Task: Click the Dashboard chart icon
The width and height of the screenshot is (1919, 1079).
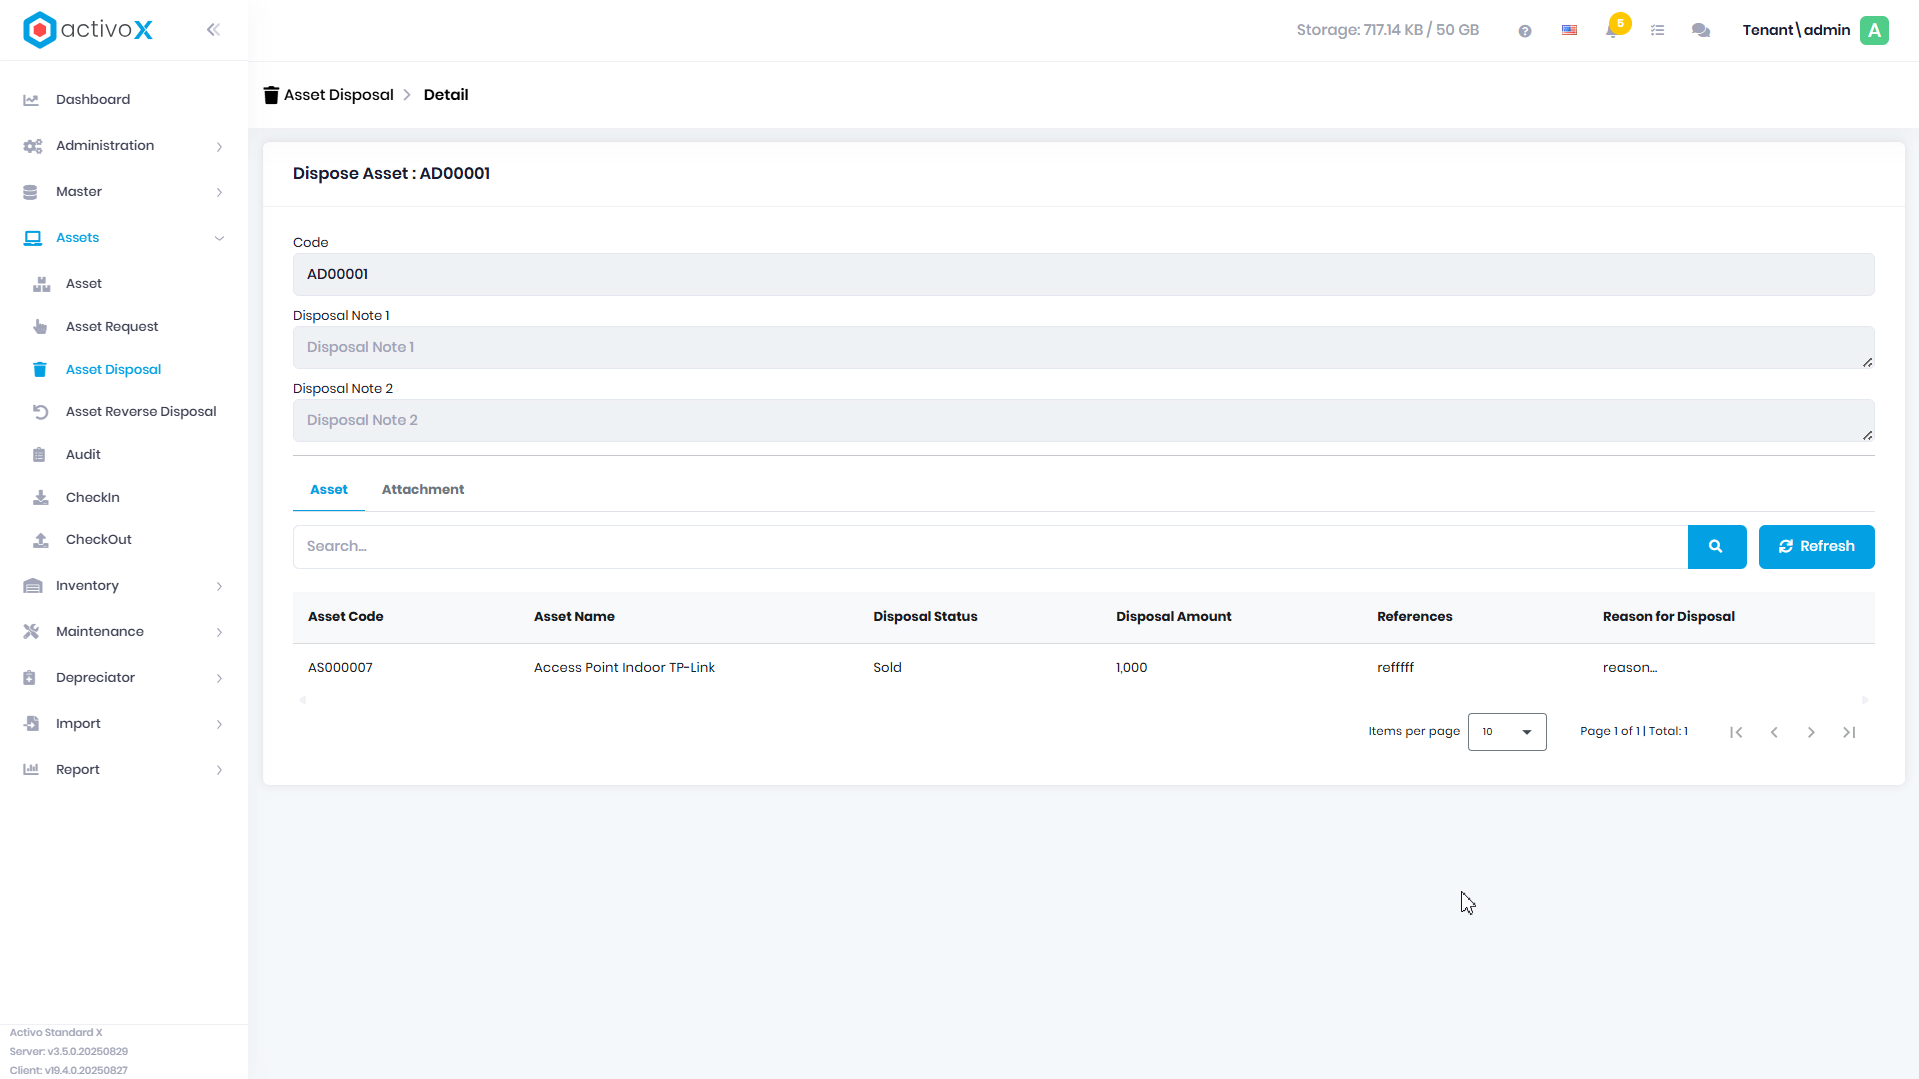Action: 31,100
